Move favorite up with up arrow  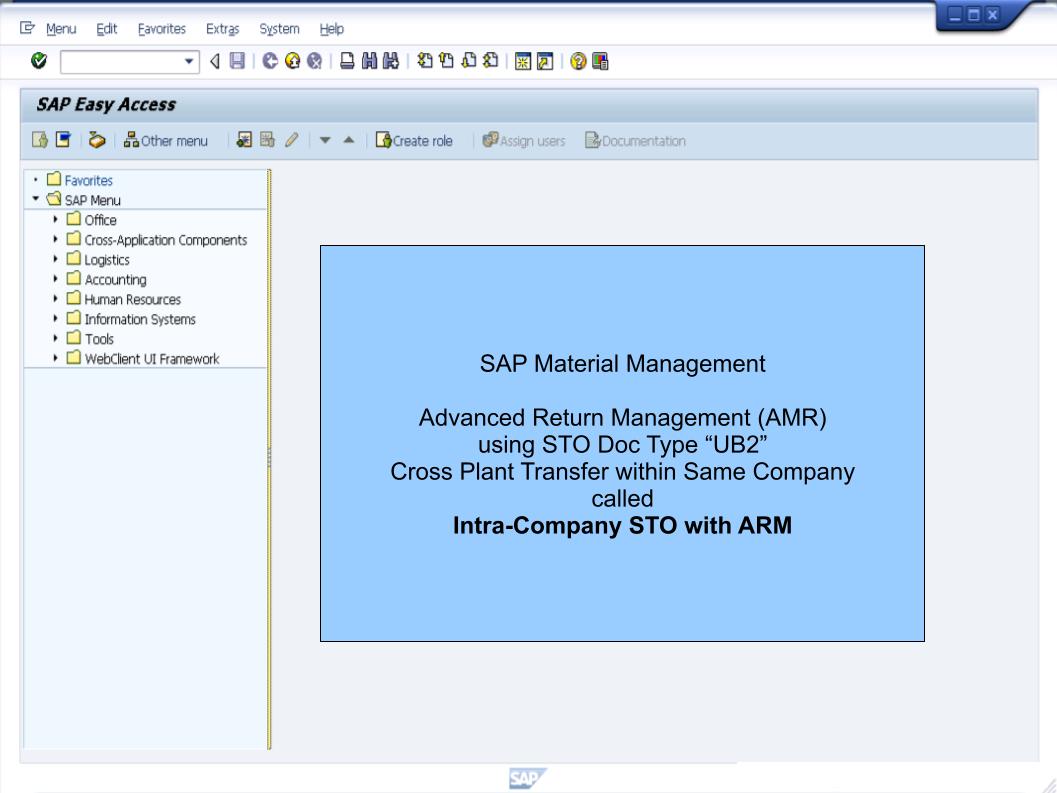[349, 140]
